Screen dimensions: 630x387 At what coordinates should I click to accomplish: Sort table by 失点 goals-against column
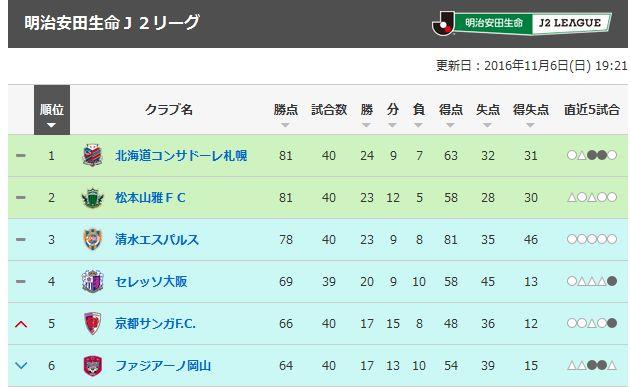[x=488, y=114]
